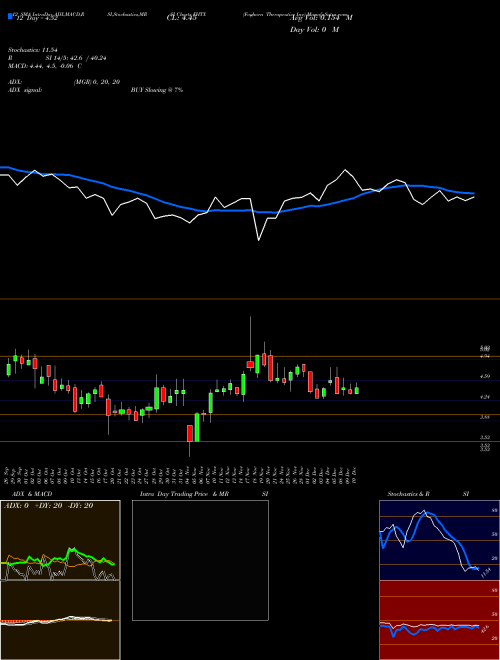Click the blue 12-day SMA legend square

(10, 16)
